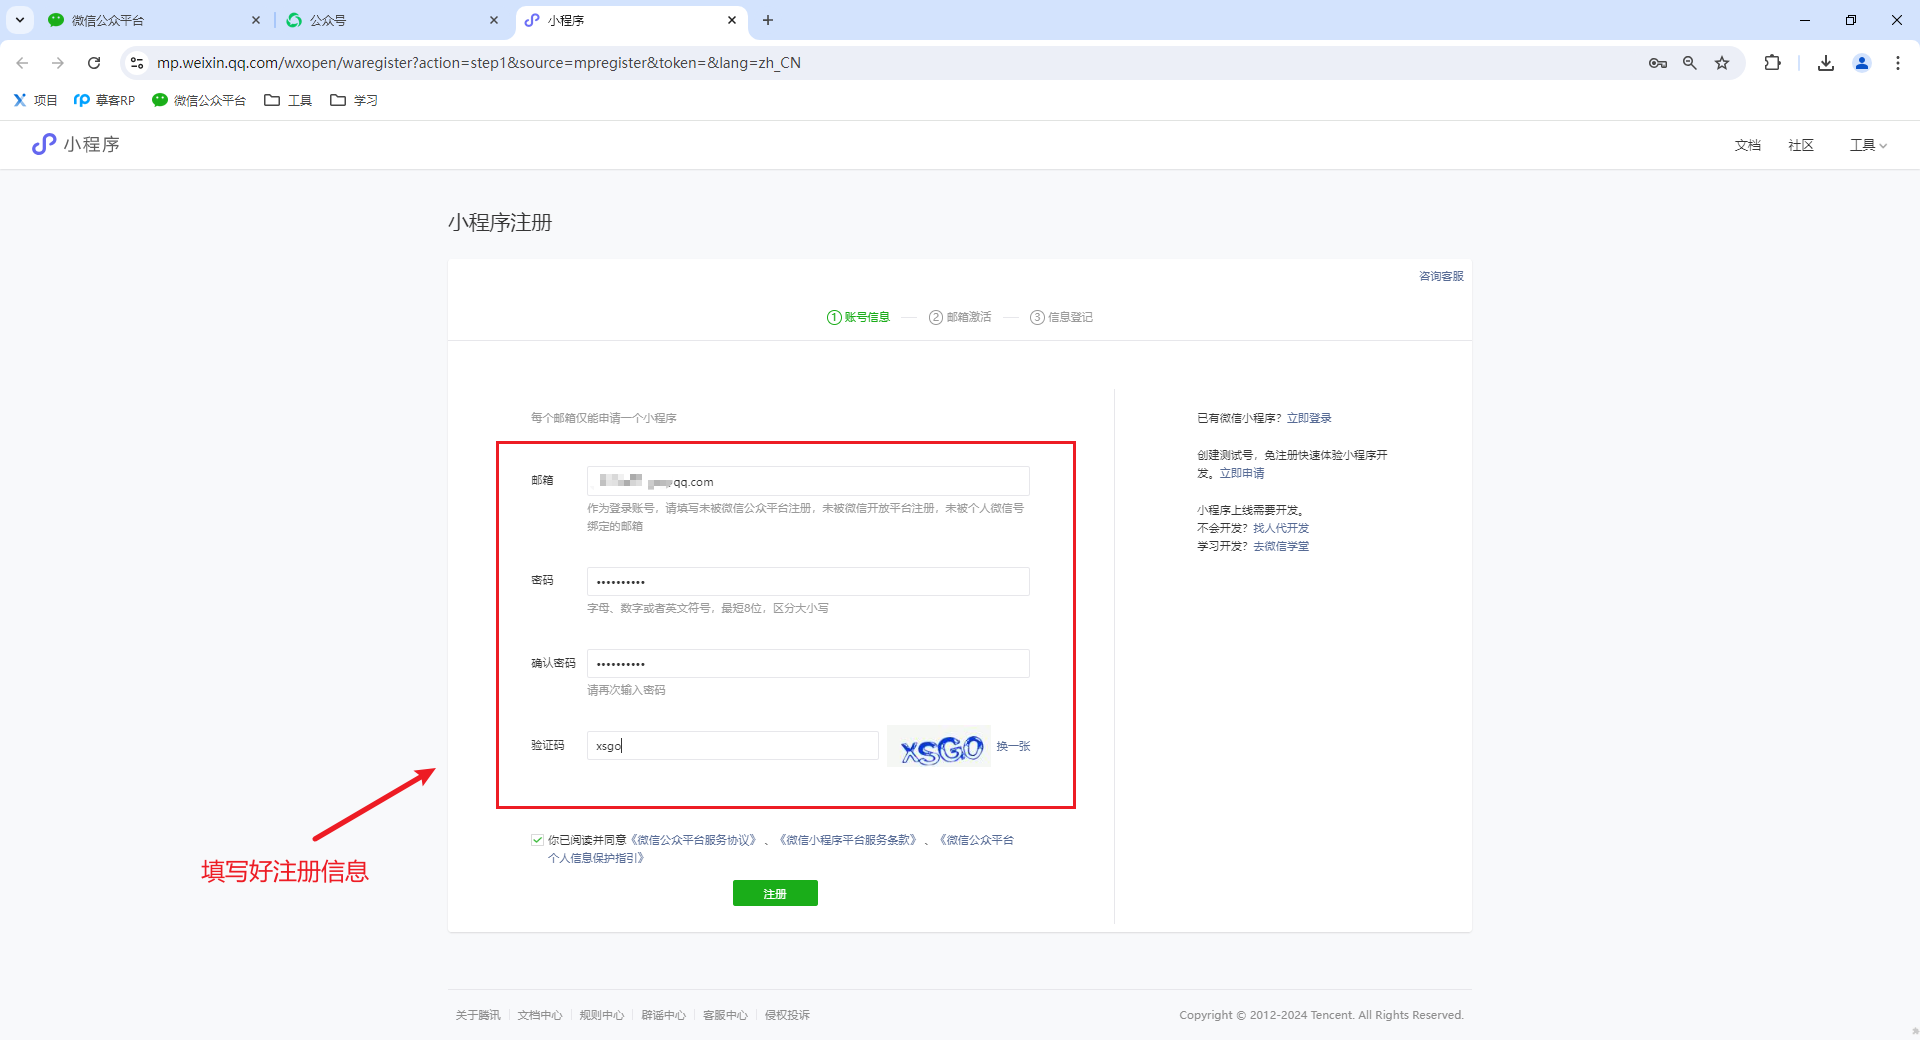Screen dimensions: 1920x1040
Task: Open the tab search dropdown arrow
Action: click(x=19, y=20)
